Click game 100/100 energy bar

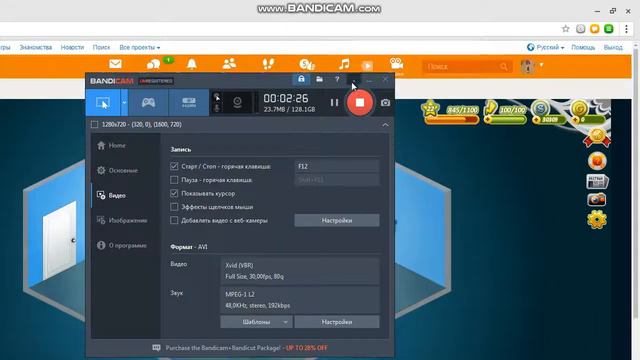[x=506, y=114]
